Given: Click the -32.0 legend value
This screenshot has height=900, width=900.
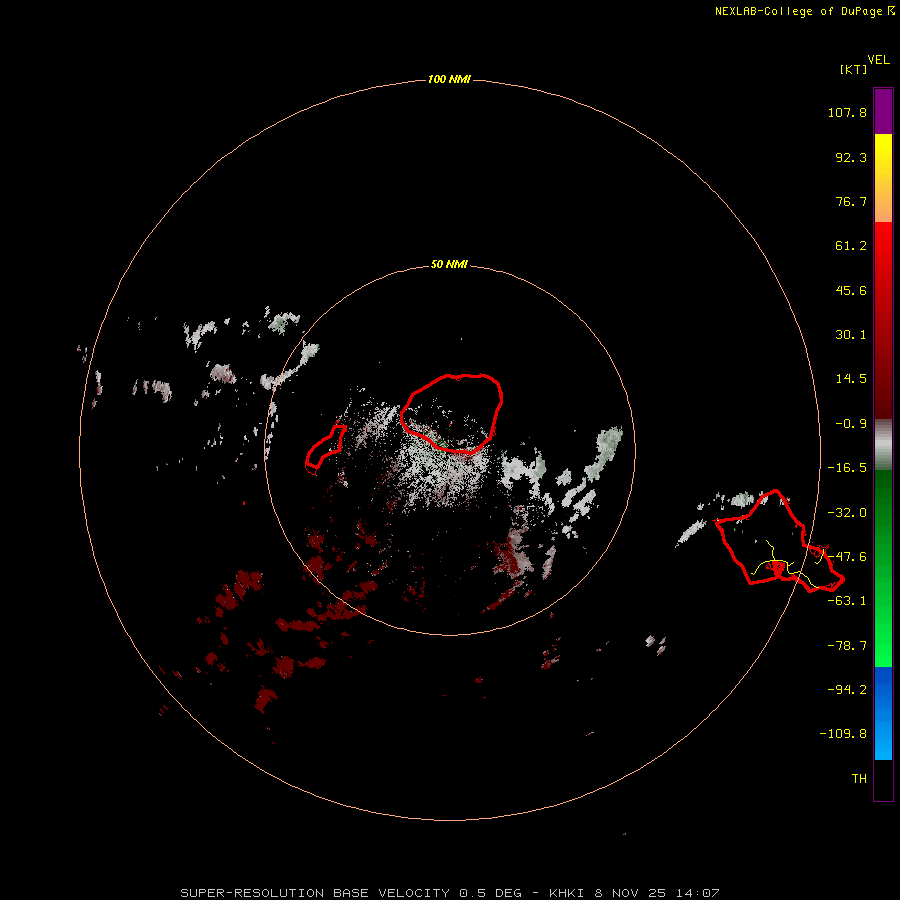Looking at the screenshot, I should (x=847, y=513).
